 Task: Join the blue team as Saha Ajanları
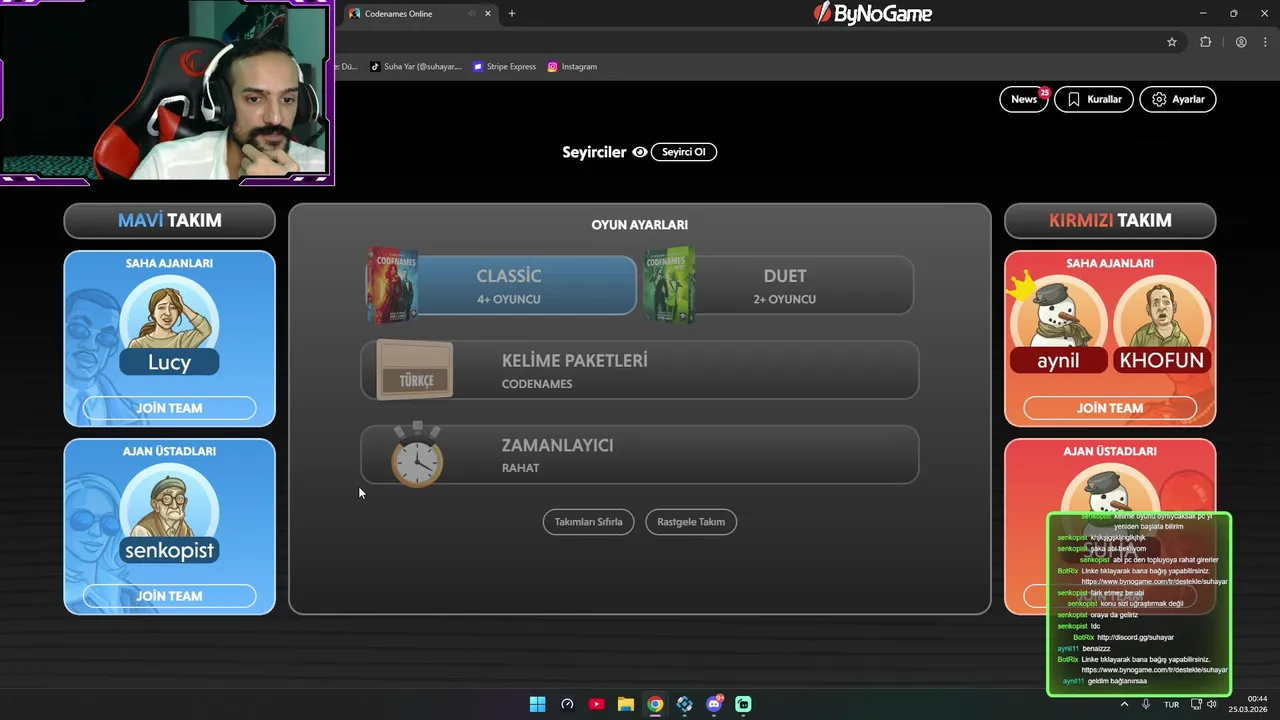point(169,408)
